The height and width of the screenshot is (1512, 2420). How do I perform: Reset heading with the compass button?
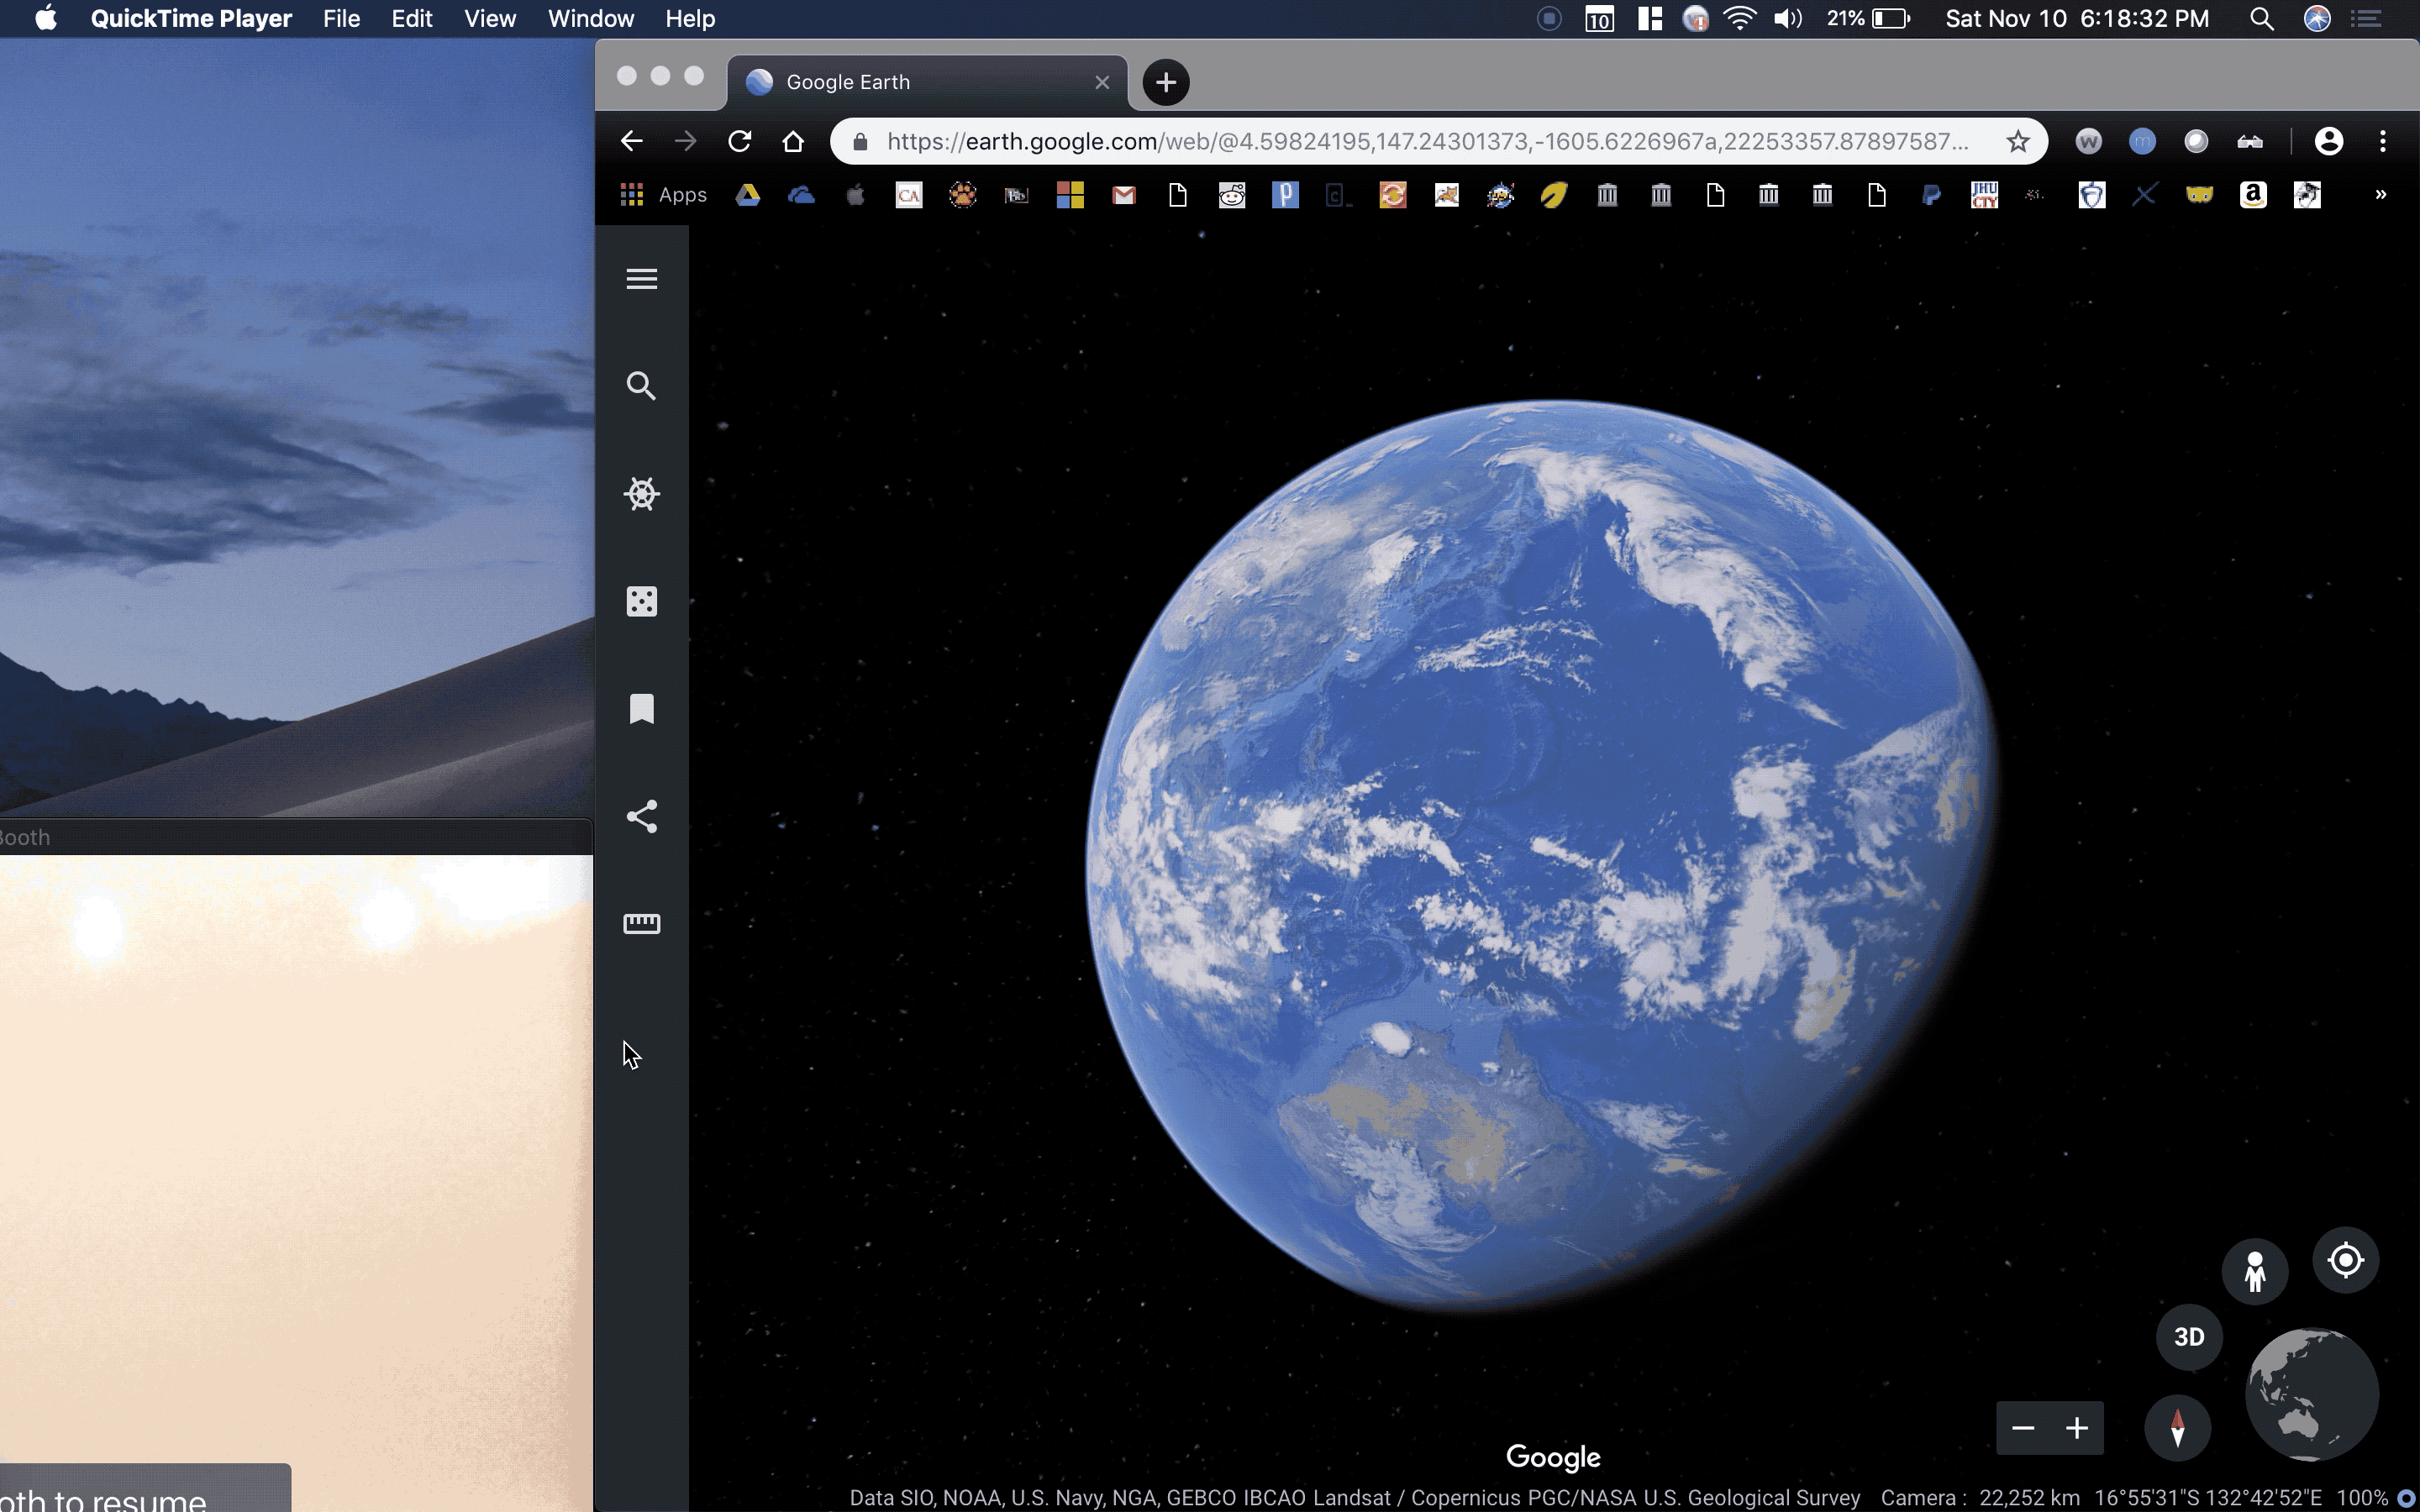tap(2177, 1428)
